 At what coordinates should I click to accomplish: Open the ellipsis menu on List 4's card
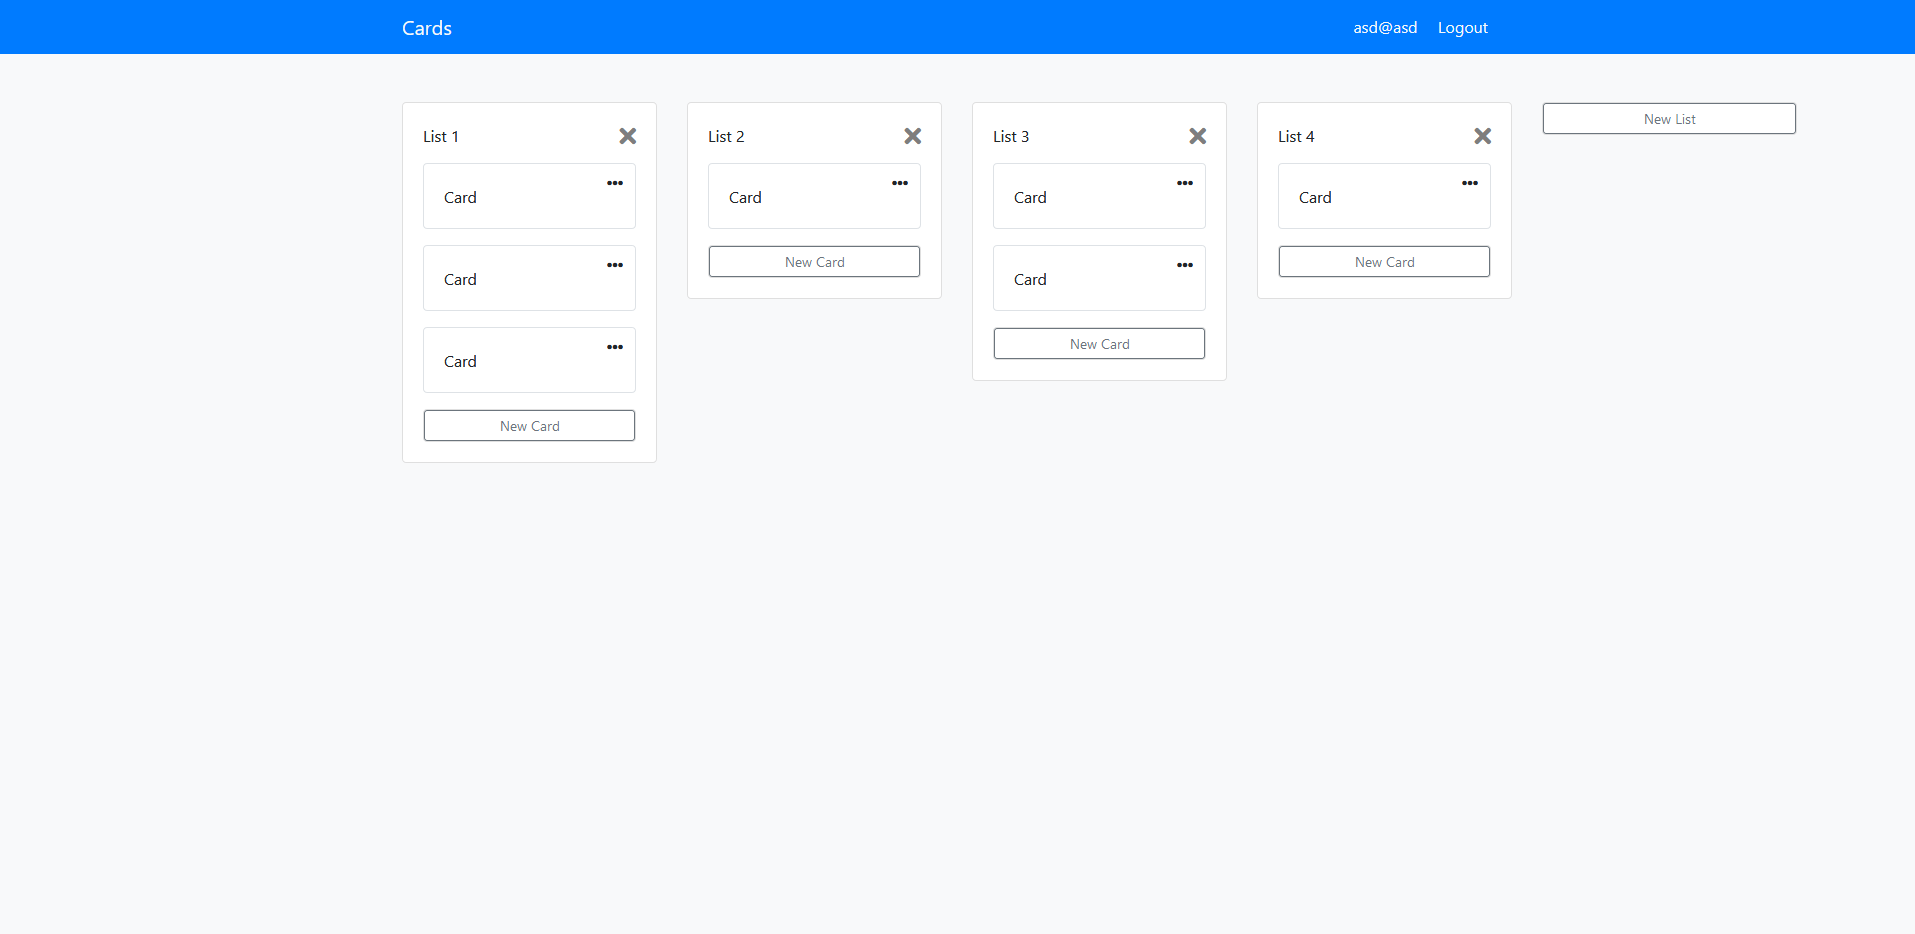click(x=1470, y=183)
